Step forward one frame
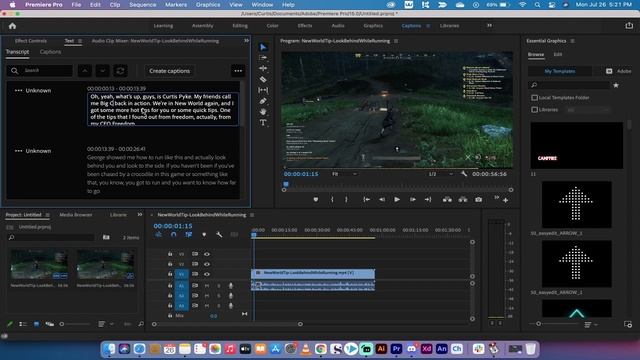Screen dimensions: 640x360 [413, 200]
